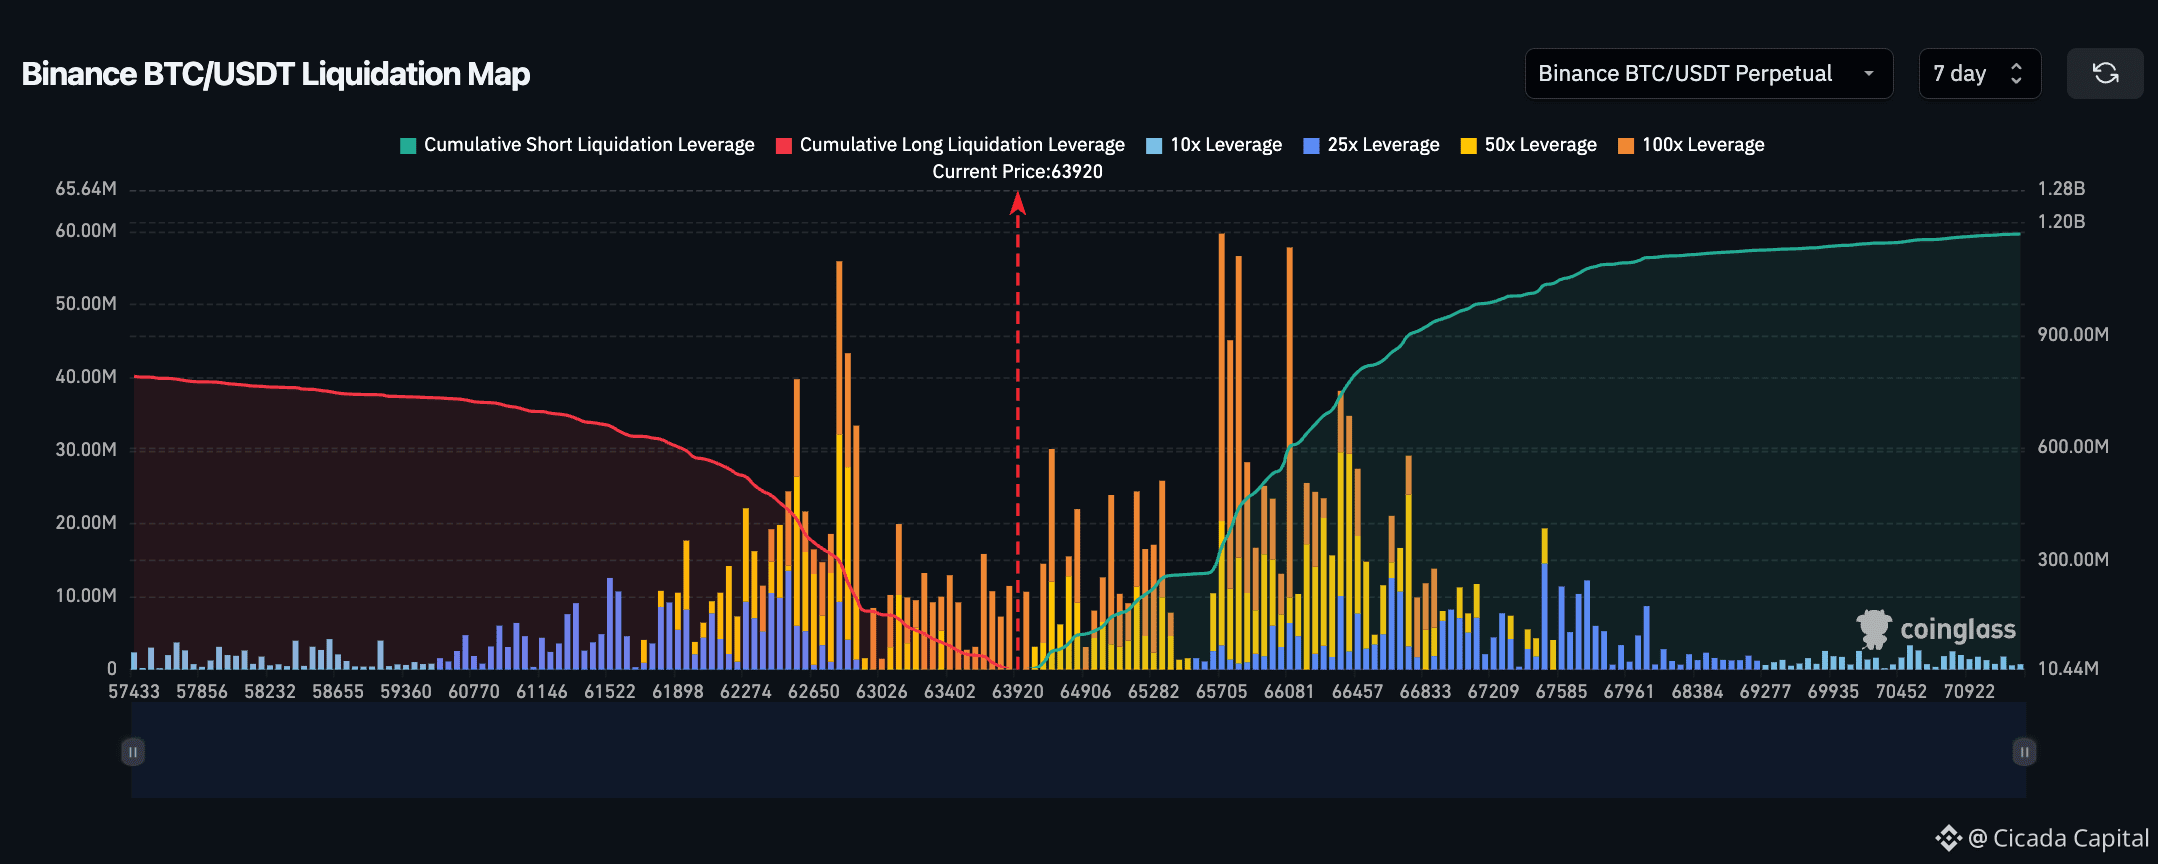Open the Binance BTC/USDT Perpetual dropdown
The width and height of the screenshot is (2158, 864).
pyautogui.click(x=1708, y=73)
